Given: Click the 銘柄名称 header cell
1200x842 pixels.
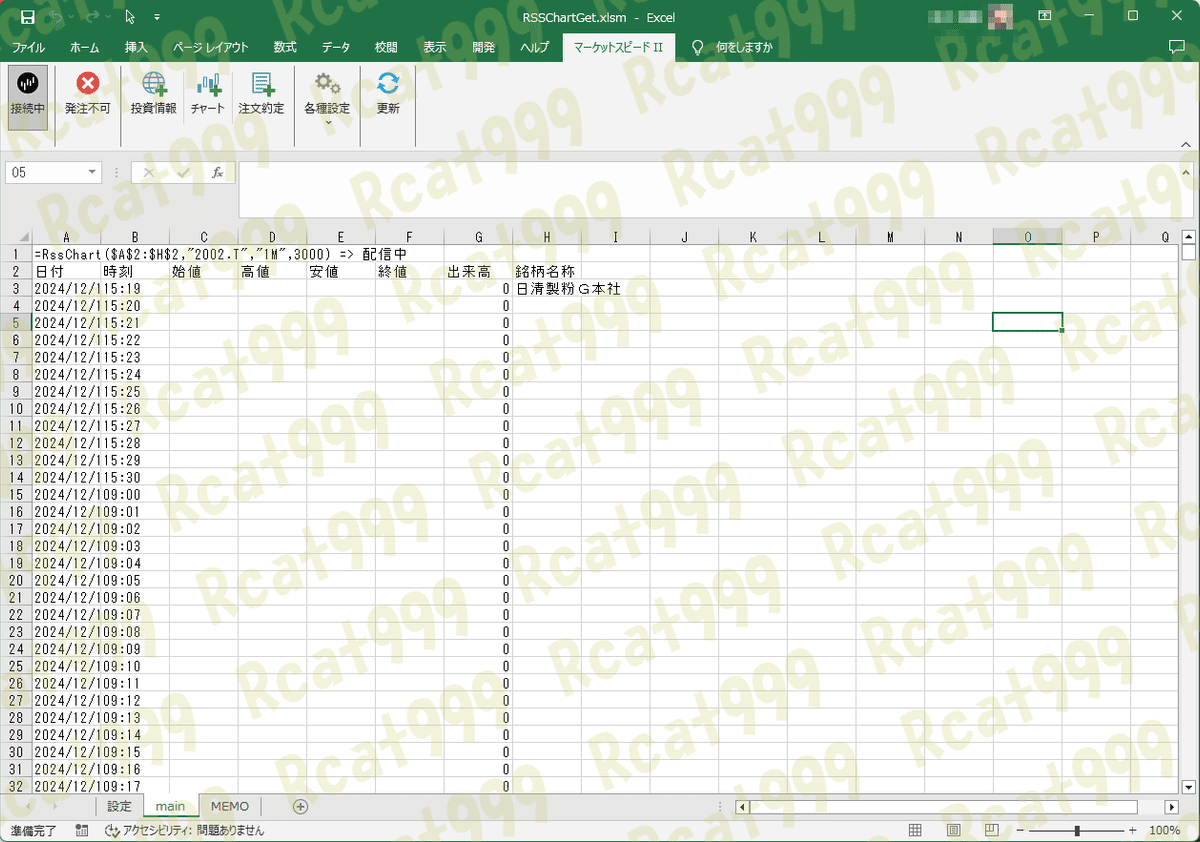Looking at the screenshot, I should [547, 271].
